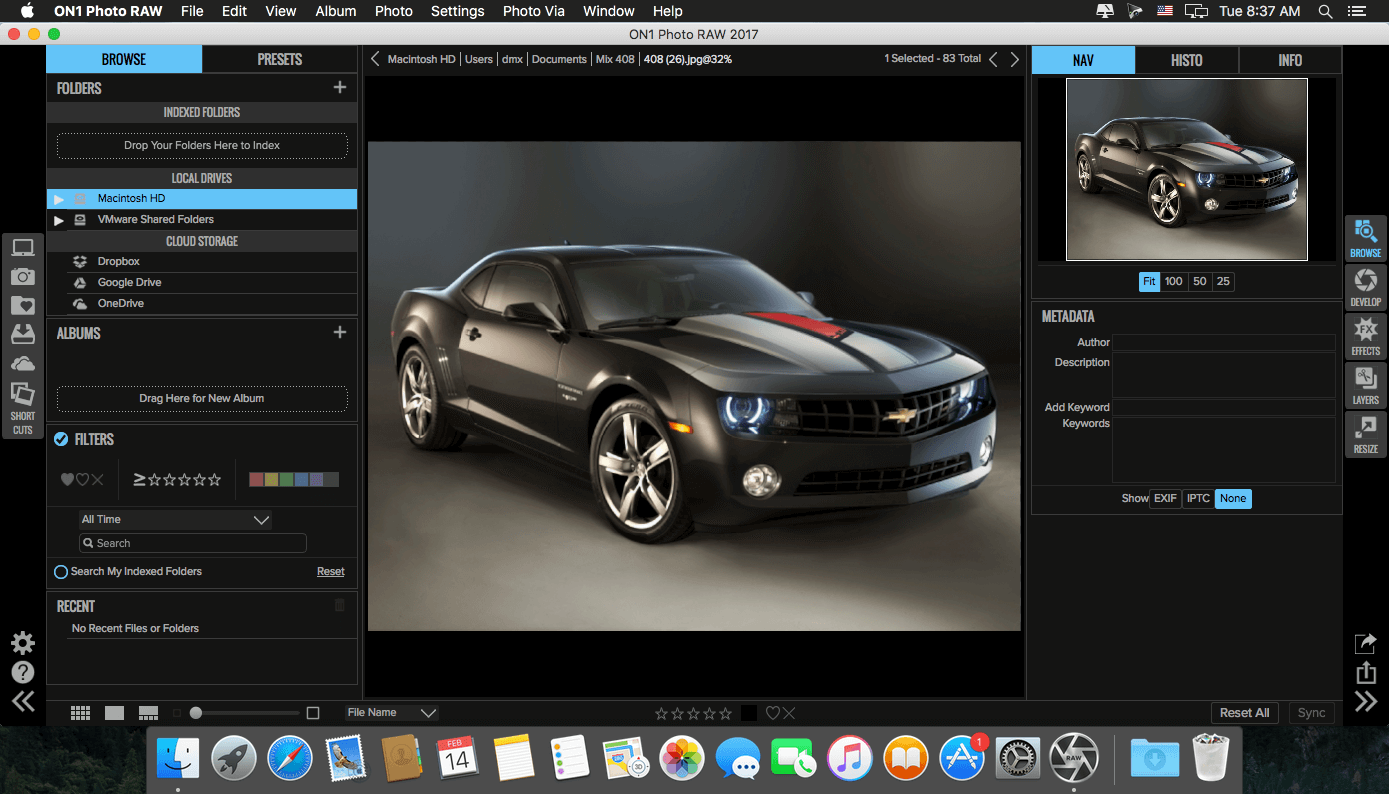Create an album with the Albums plus icon
1389x794 pixels.
coord(340,332)
